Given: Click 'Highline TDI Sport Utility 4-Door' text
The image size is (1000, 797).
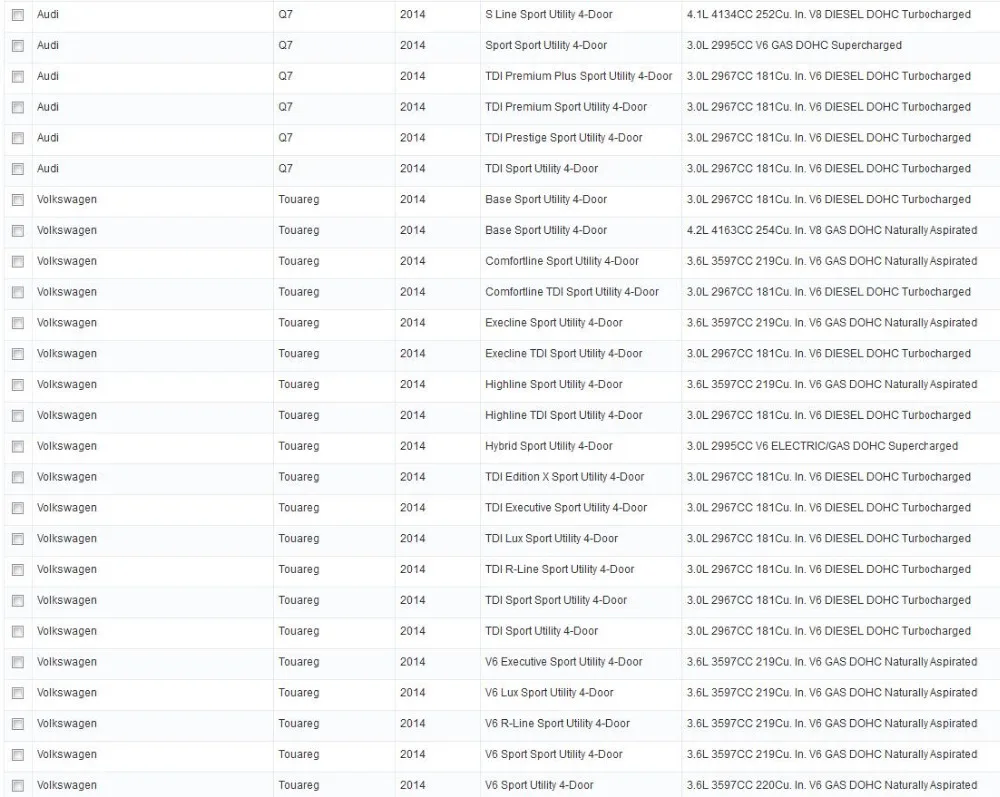Looking at the screenshot, I should pyautogui.click(x=564, y=415).
